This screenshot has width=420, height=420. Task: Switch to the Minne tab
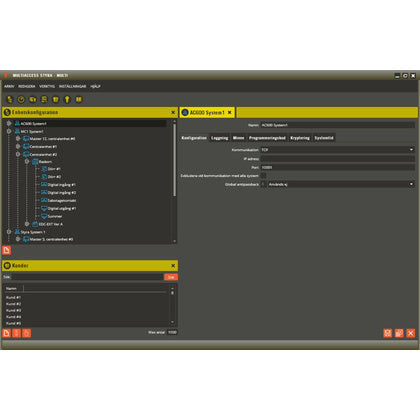pyautogui.click(x=238, y=138)
